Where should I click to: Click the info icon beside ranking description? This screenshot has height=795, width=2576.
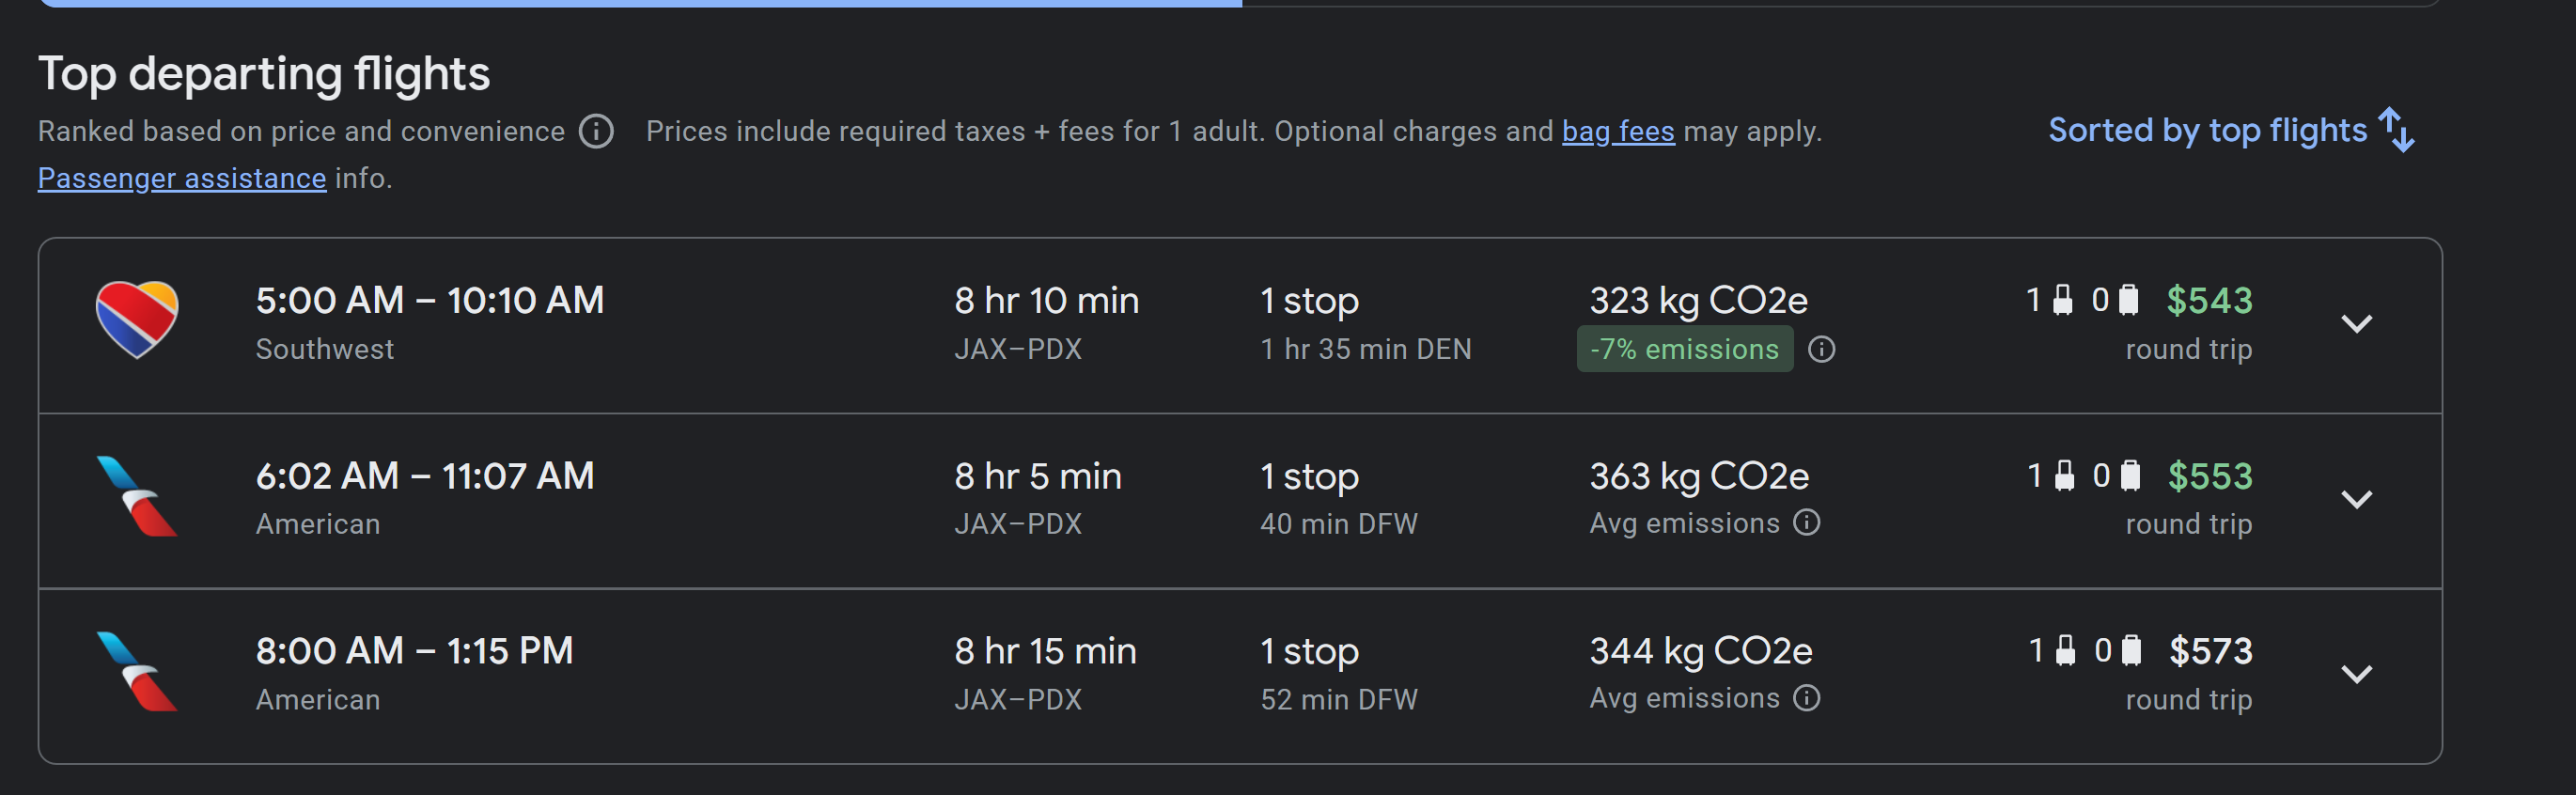[596, 131]
